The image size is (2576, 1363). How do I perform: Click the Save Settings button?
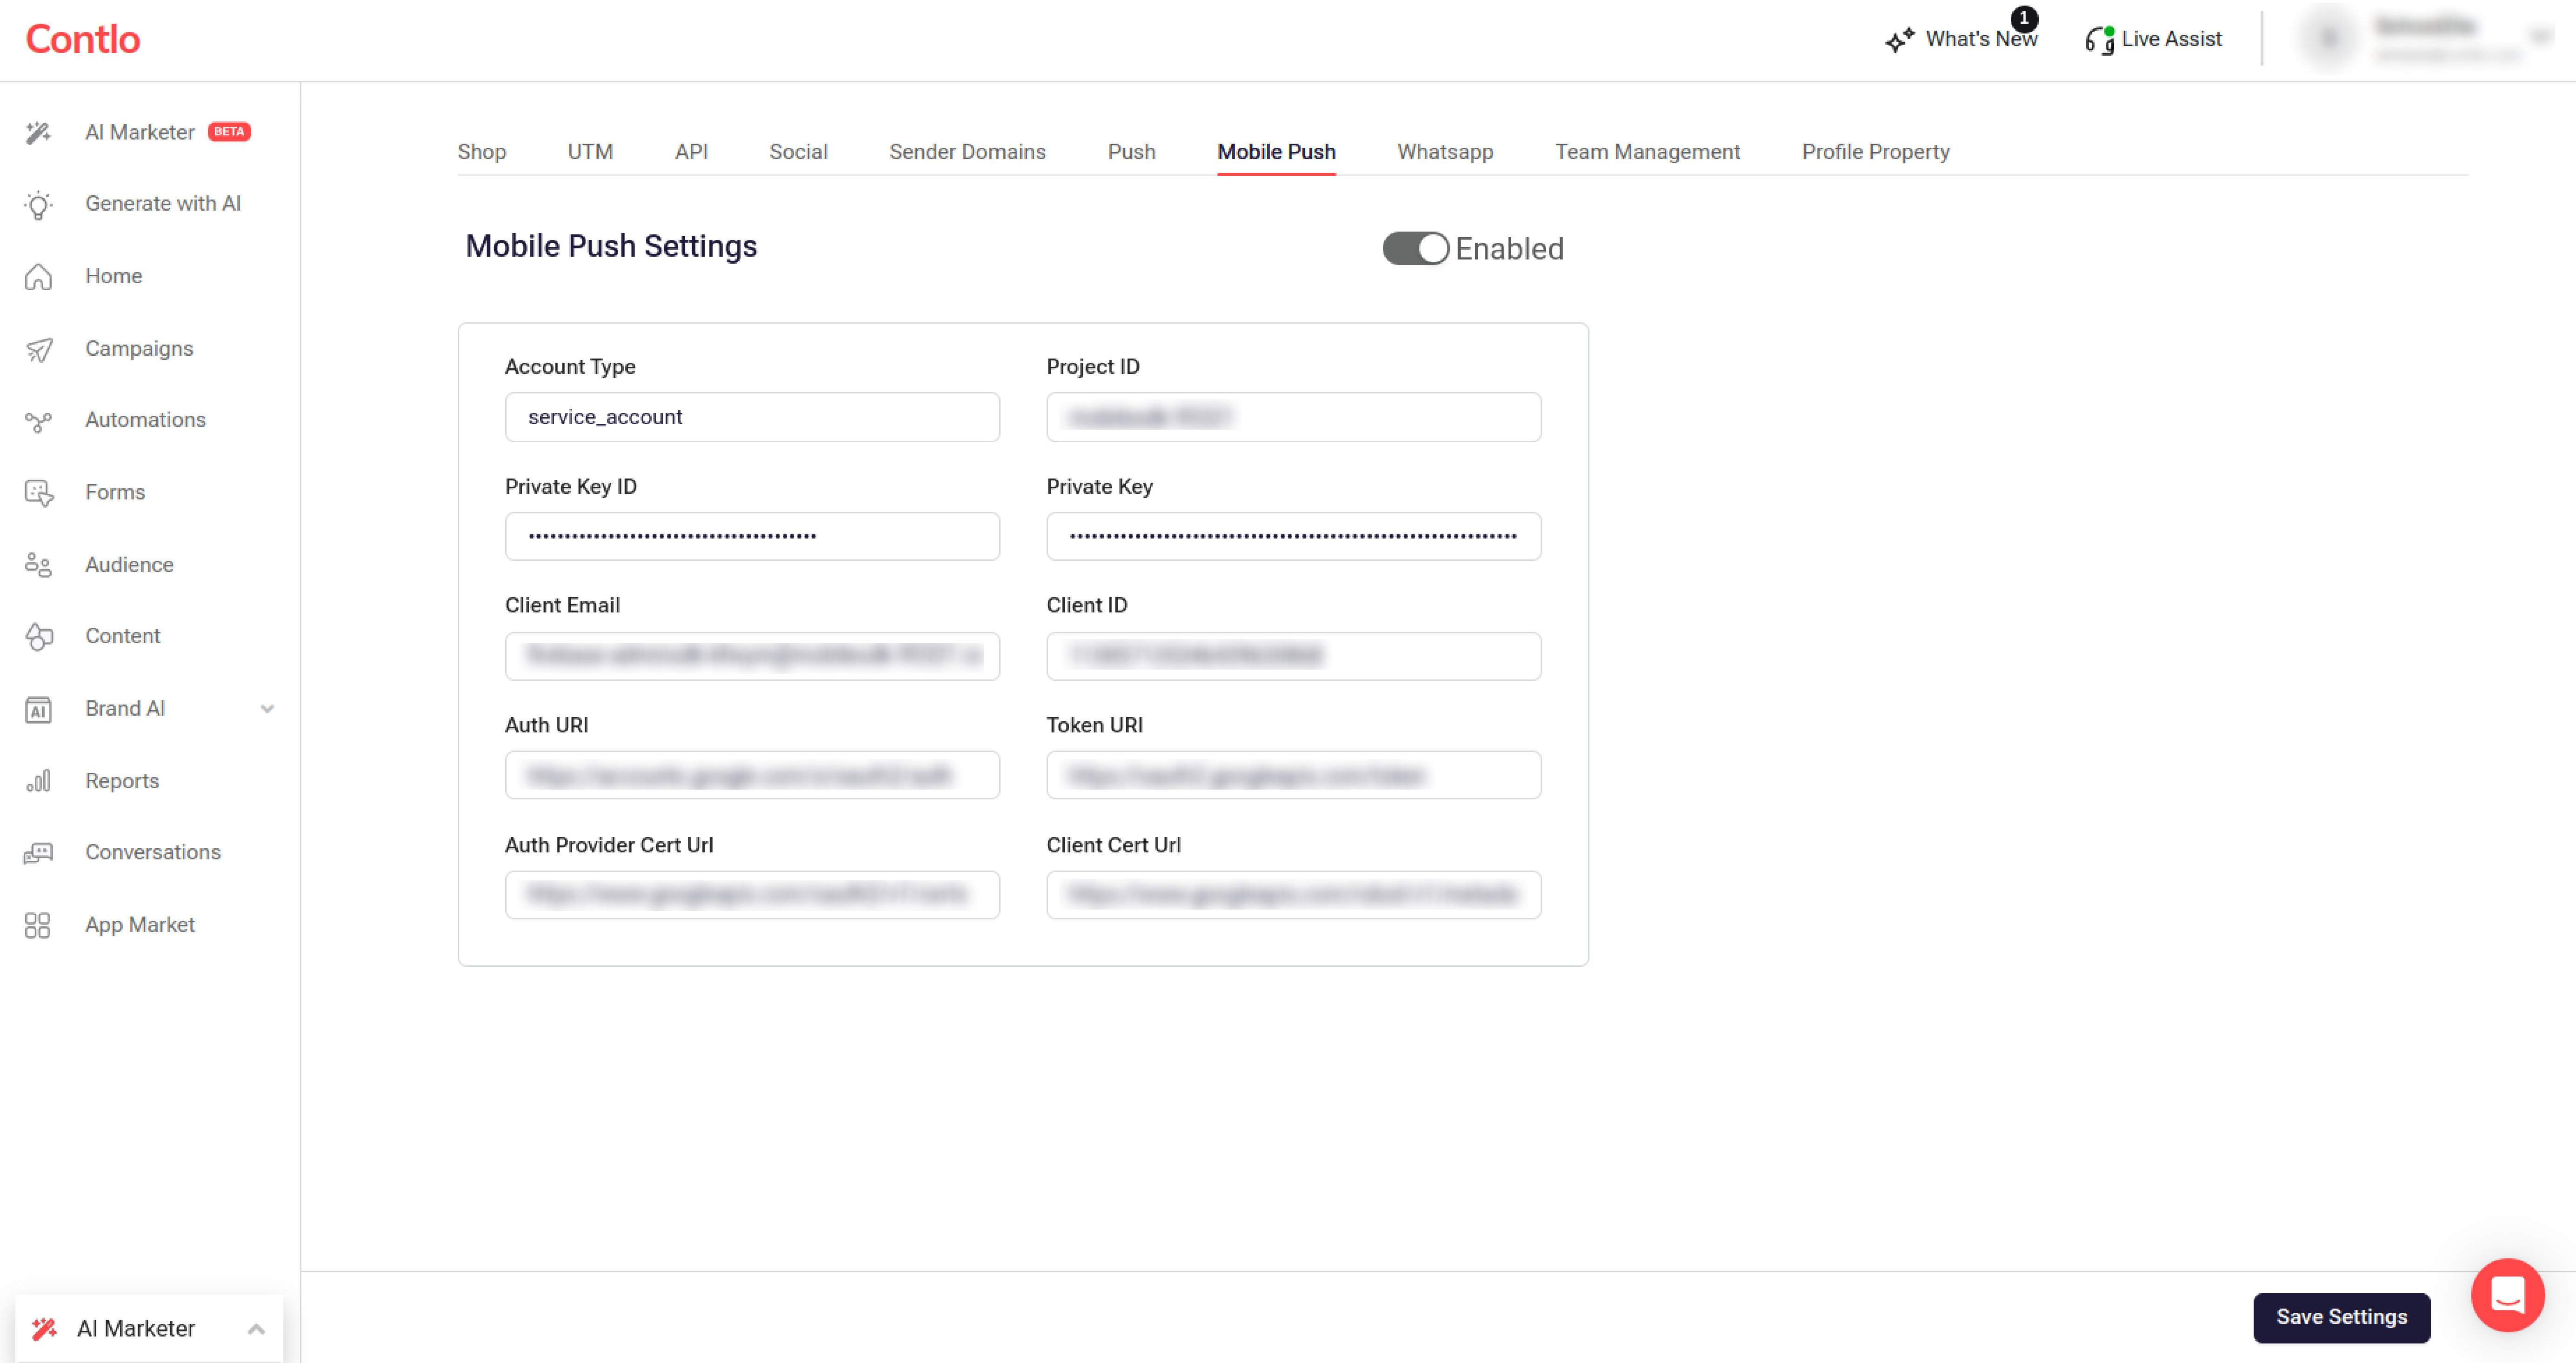click(2341, 1317)
